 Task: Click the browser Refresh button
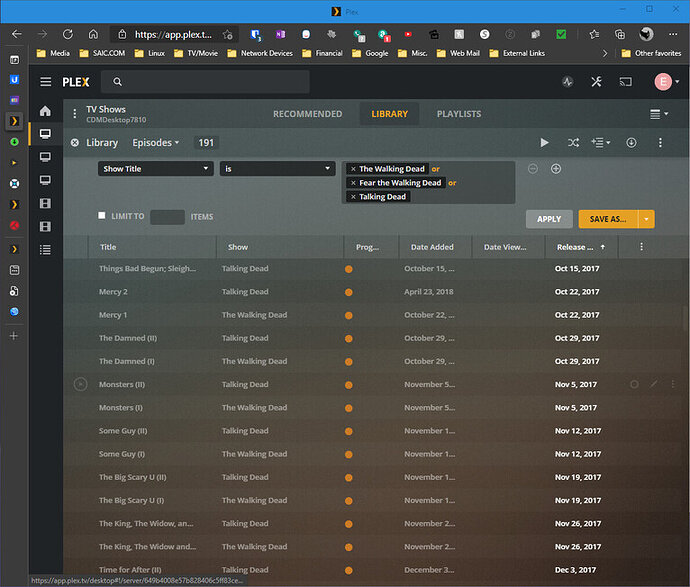click(68, 34)
